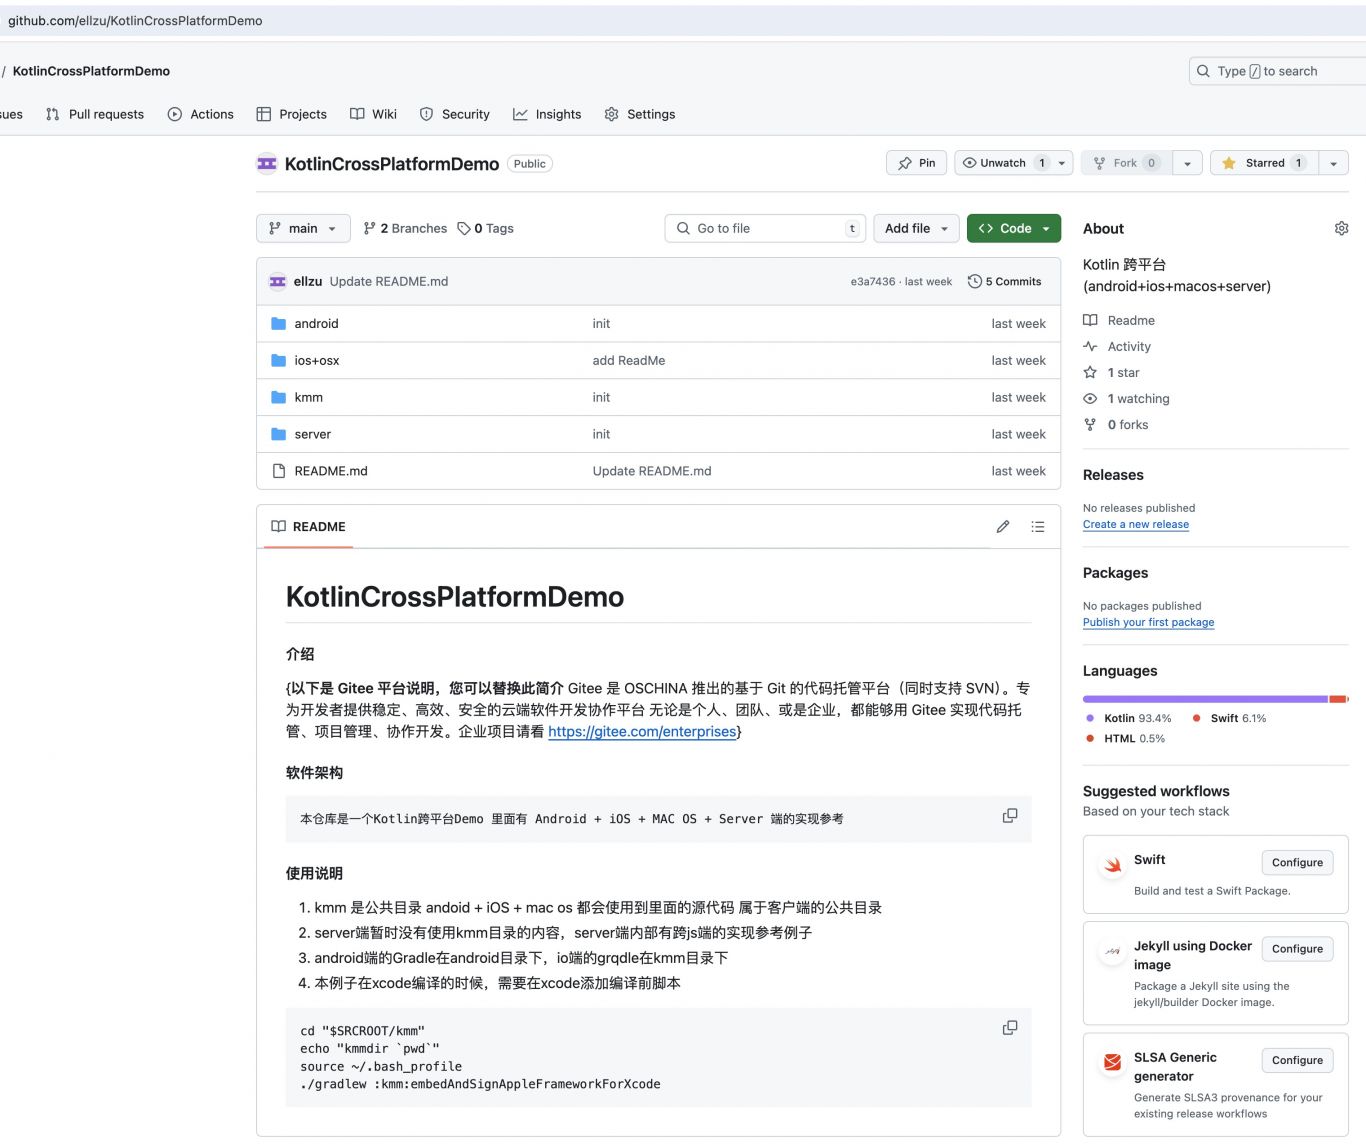Click the repository avatar icon beside KotlinCrossPlatformDemo

[267, 163]
